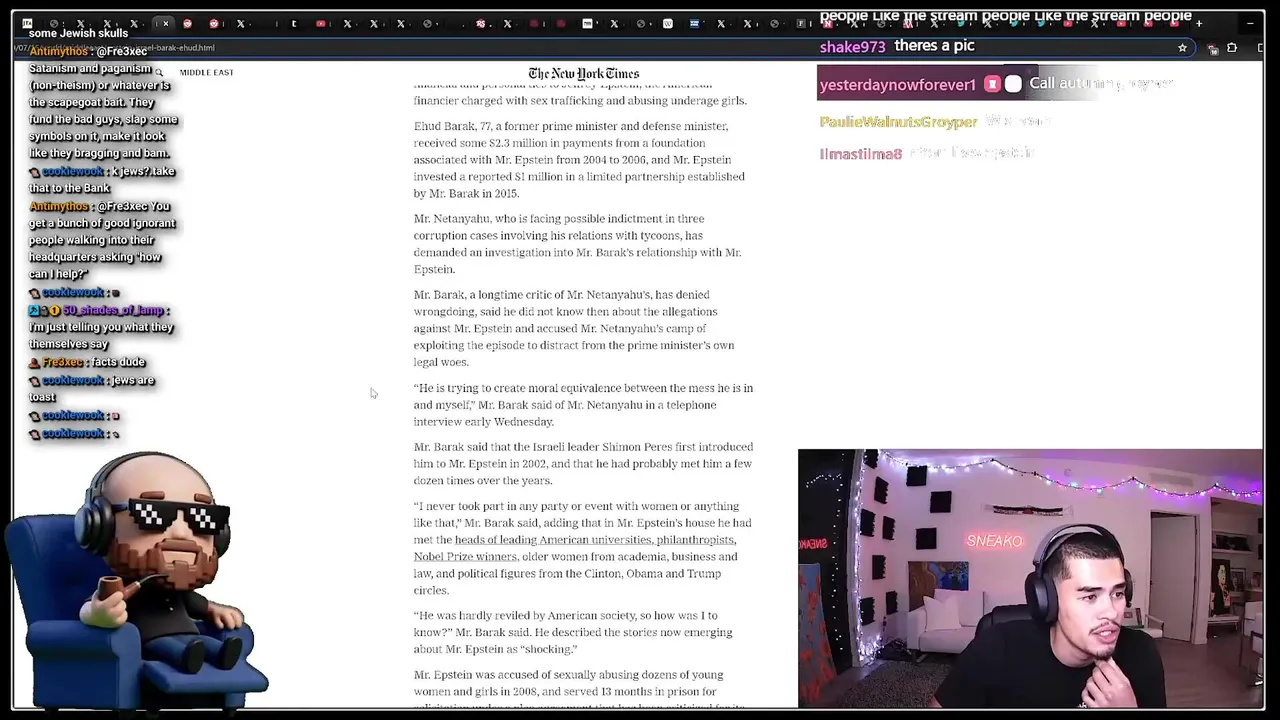This screenshot has width=1280, height=720.
Task: Open a new browser tab with plus
Action: click(1199, 24)
